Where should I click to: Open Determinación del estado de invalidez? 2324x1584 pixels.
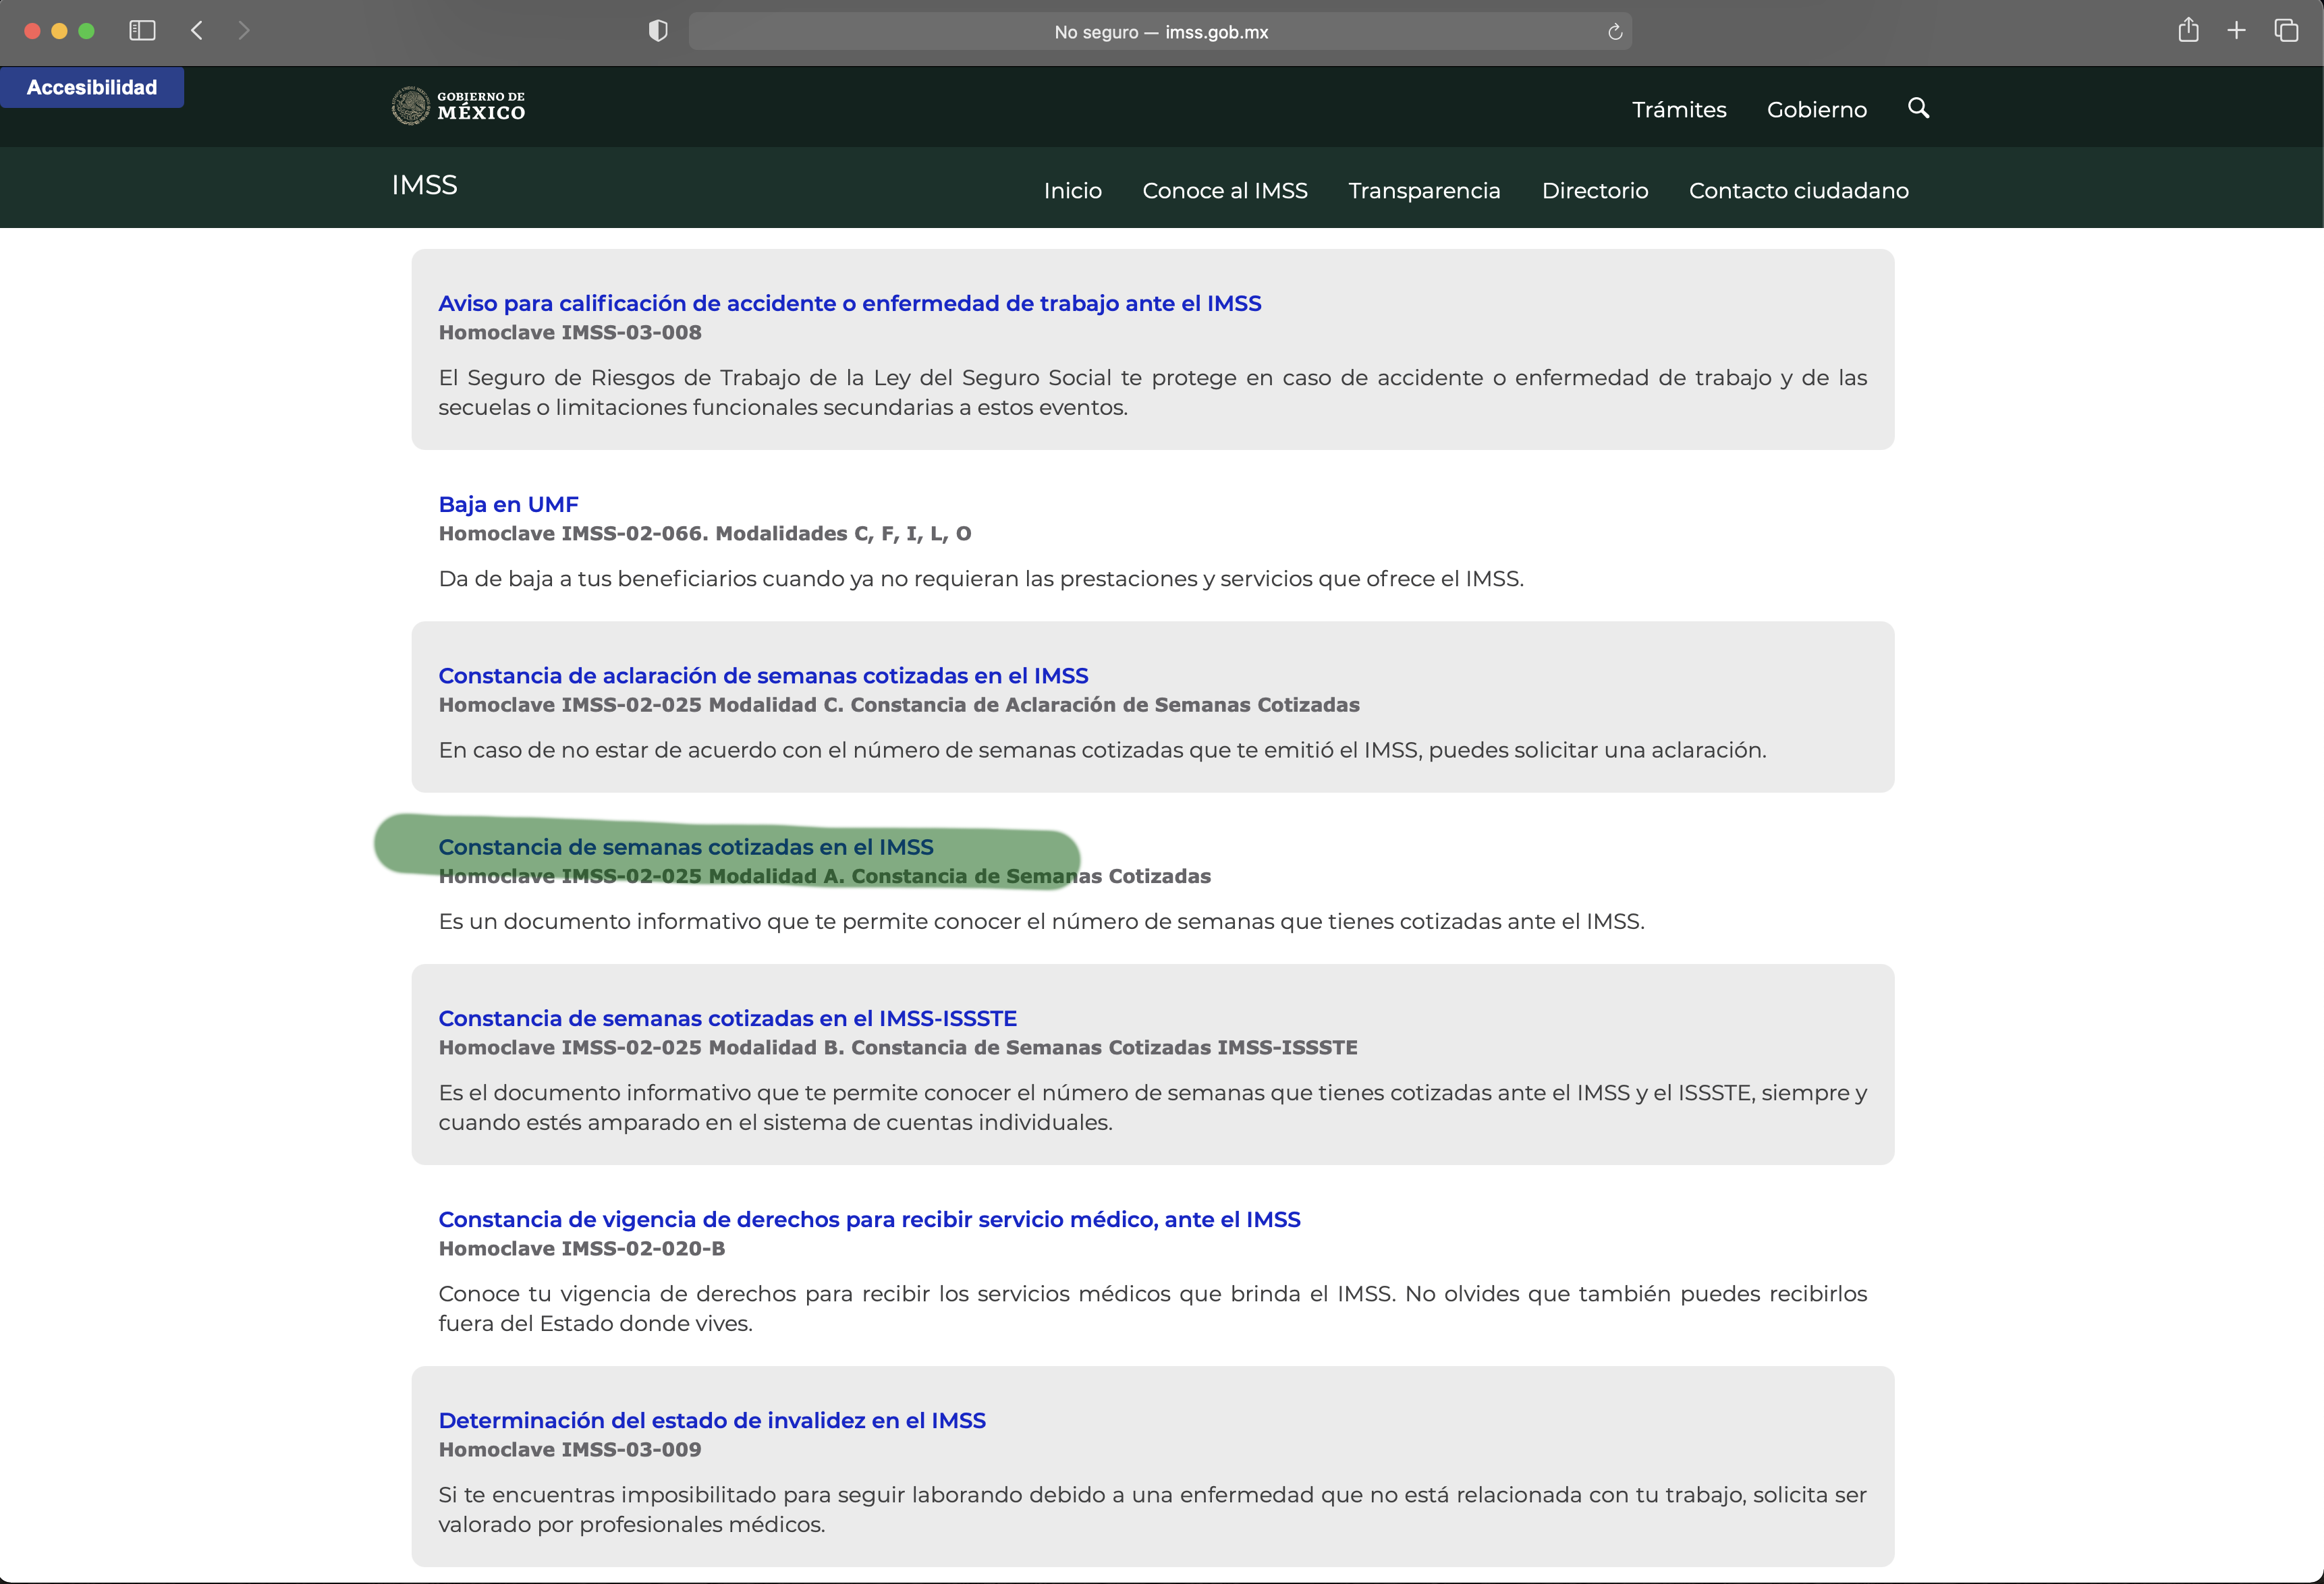[x=711, y=1420]
